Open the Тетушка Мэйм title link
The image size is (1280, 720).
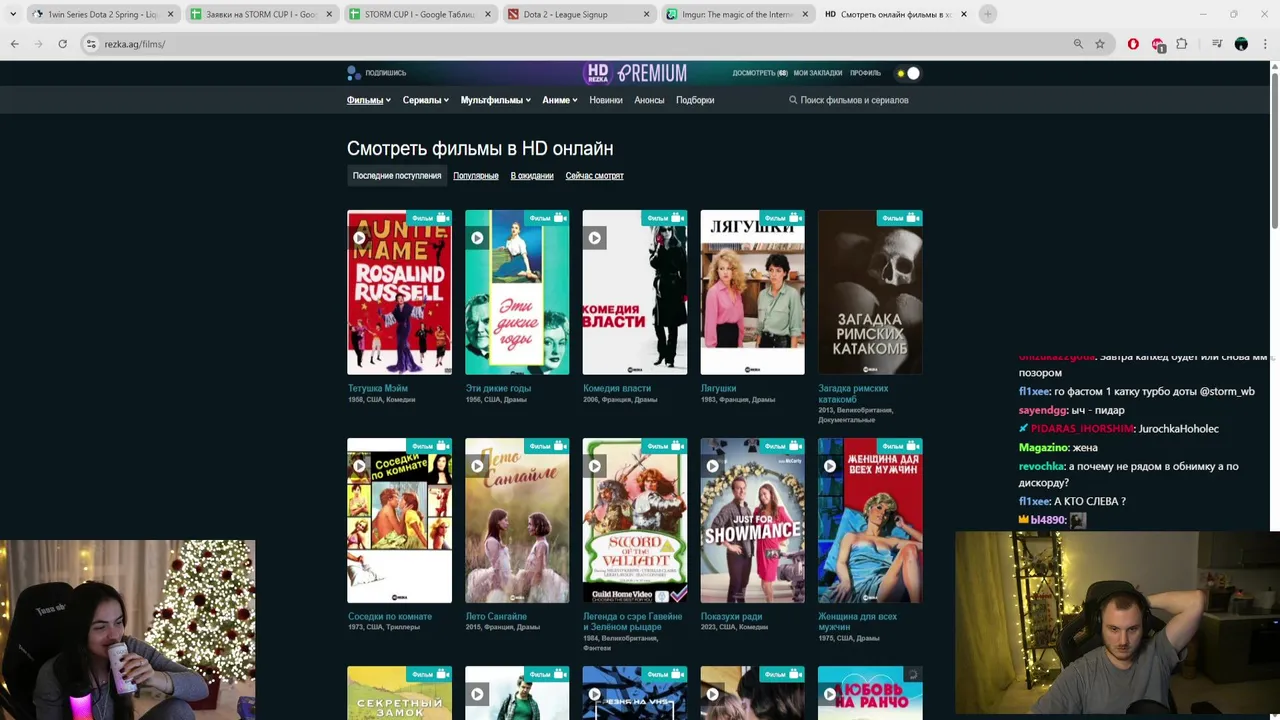[x=378, y=388]
